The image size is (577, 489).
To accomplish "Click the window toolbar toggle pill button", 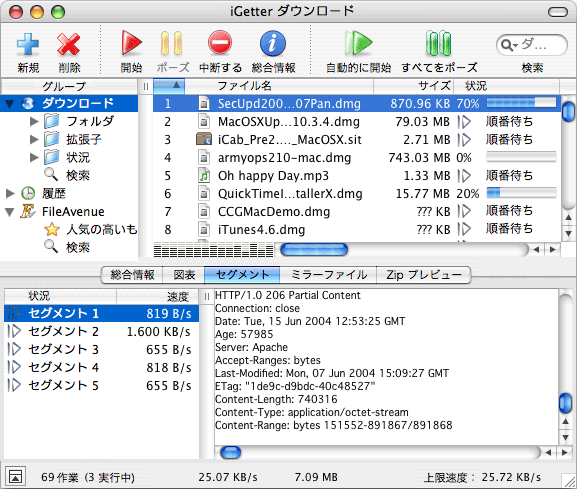I will 558,12.
